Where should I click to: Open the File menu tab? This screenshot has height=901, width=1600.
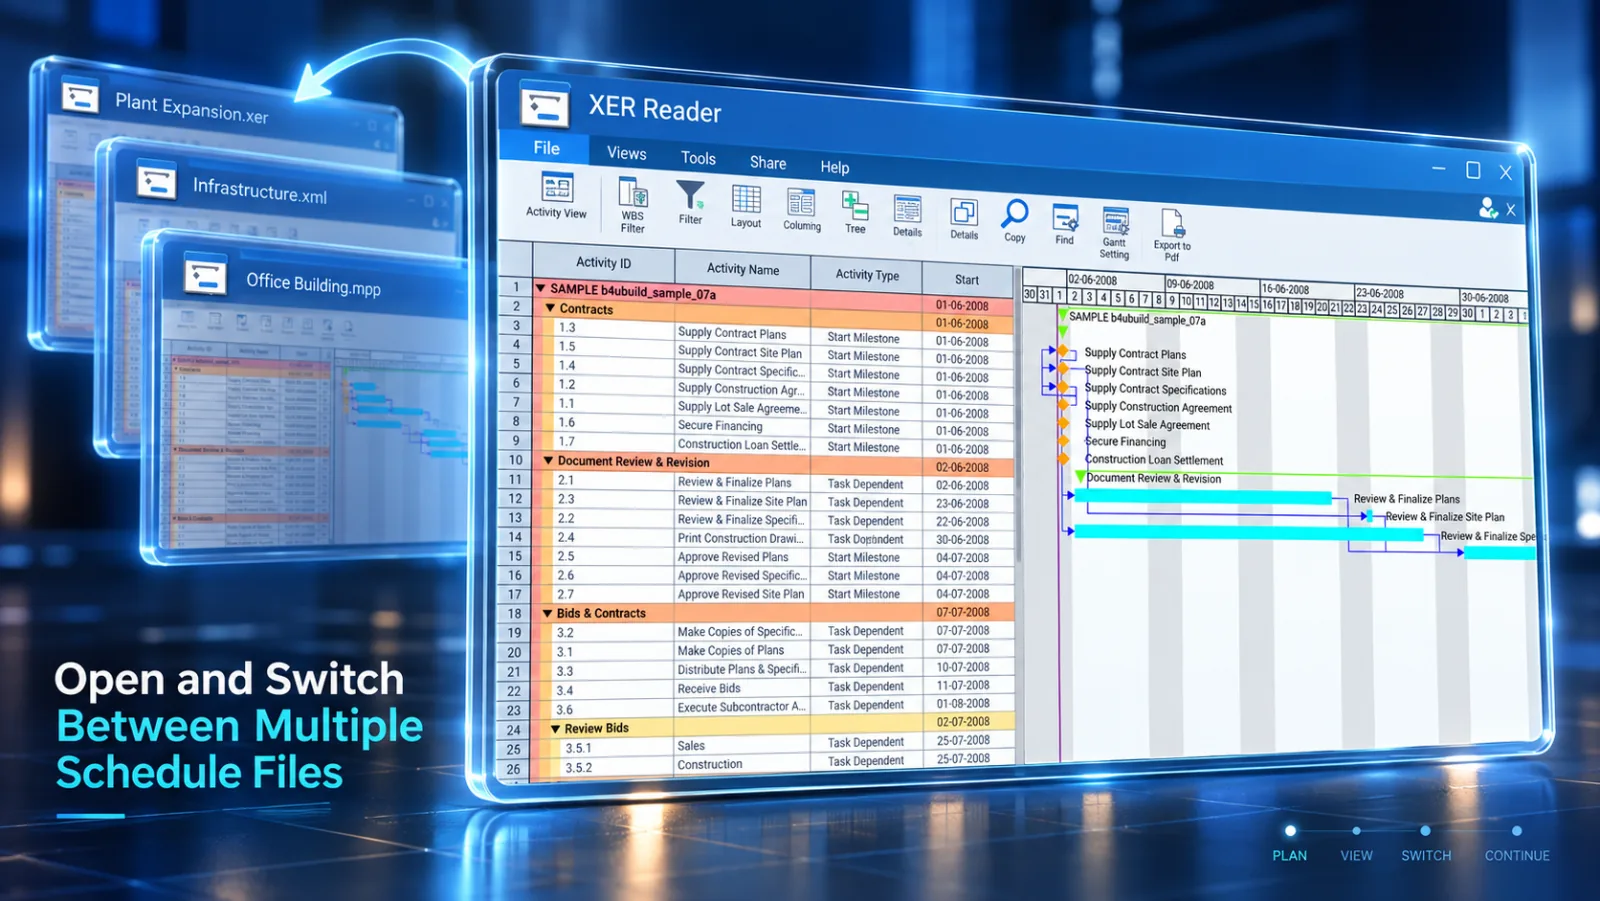click(546, 148)
